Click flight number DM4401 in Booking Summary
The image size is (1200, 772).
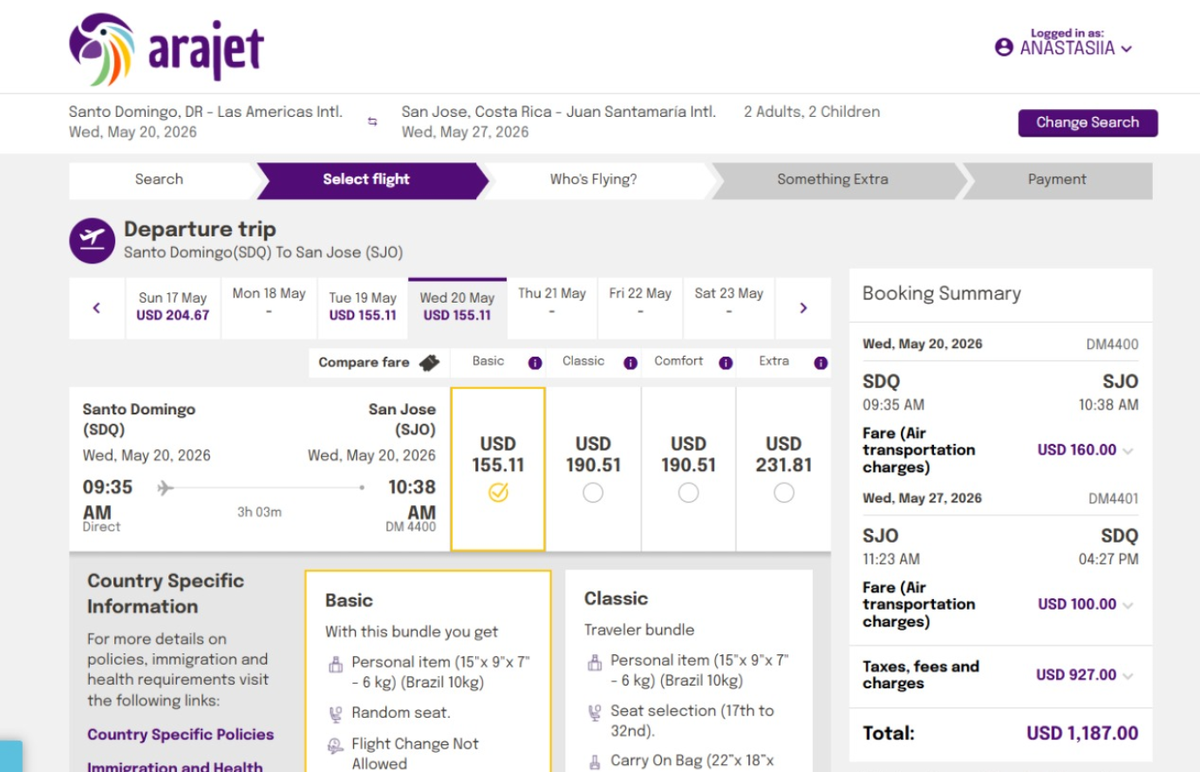(x=1112, y=499)
